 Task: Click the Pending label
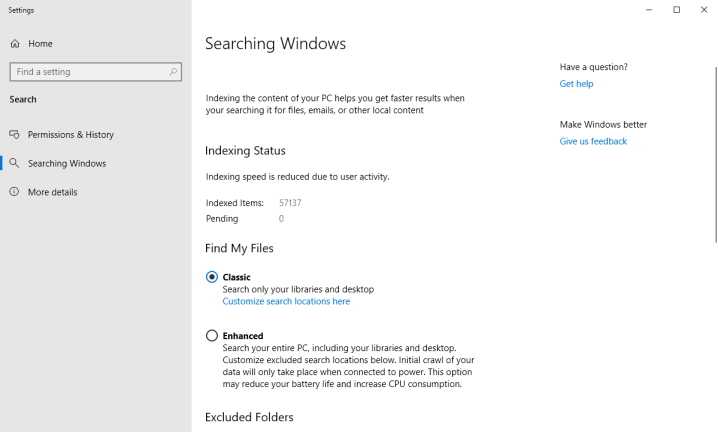[222, 219]
